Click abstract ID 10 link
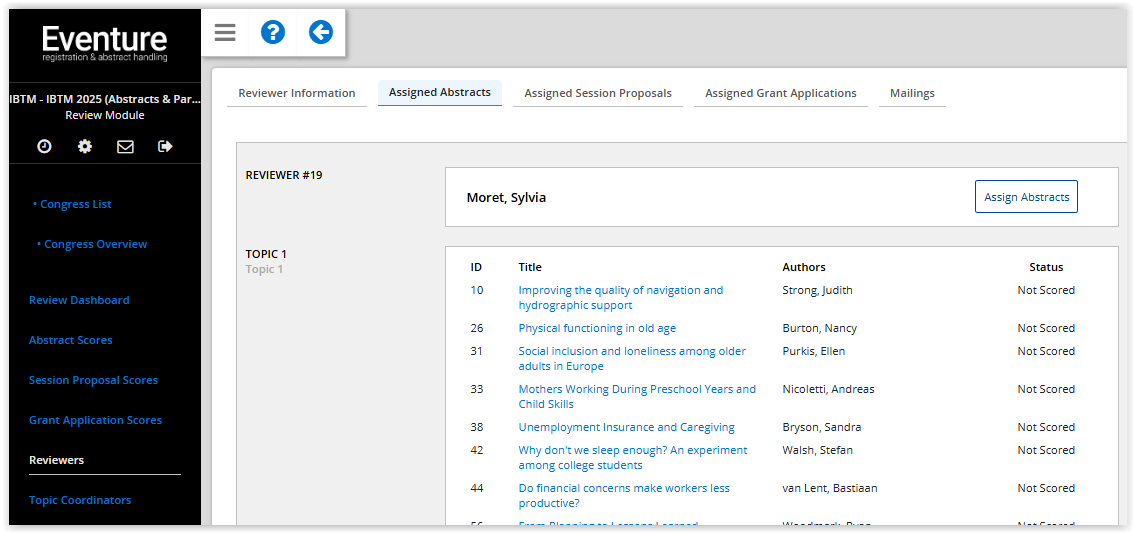 (x=477, y=290)
